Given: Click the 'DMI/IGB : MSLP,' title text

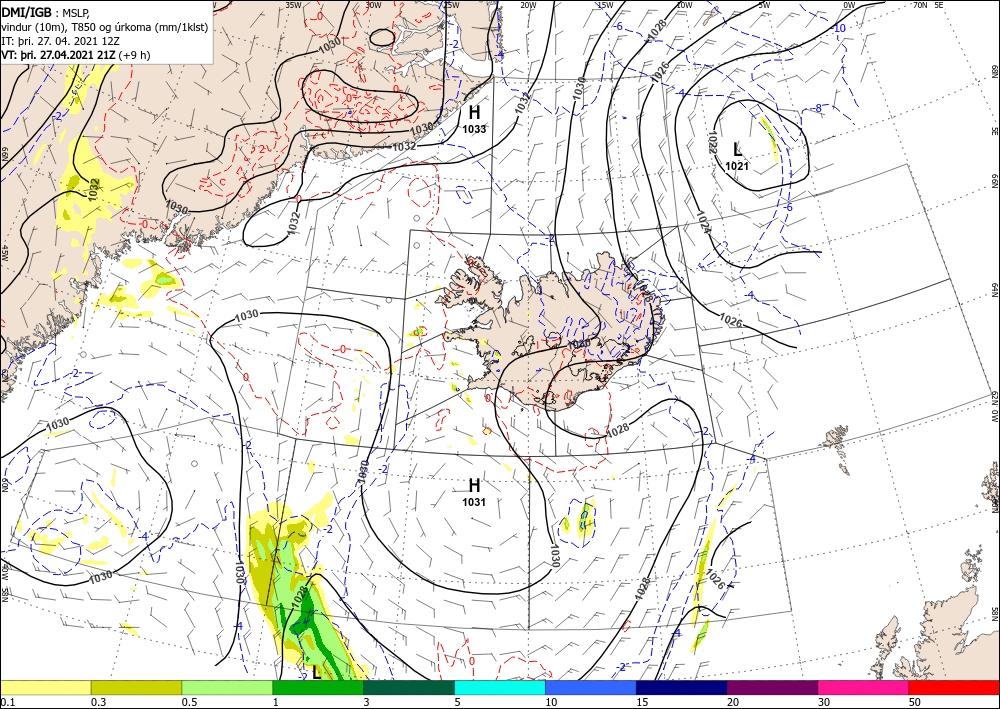Looking at the screenshot, I should [46, 12].
